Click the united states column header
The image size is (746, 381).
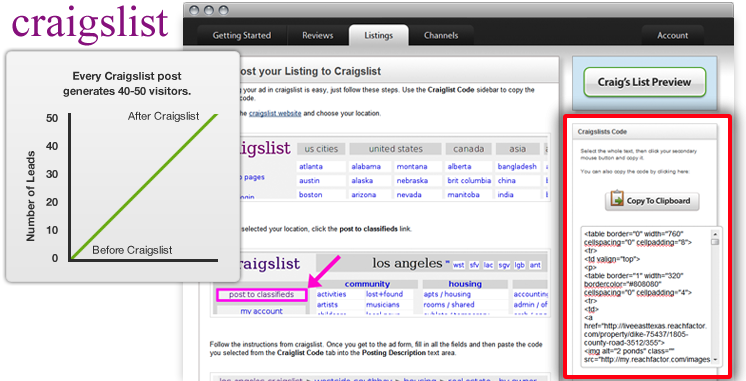pos(395,149)
